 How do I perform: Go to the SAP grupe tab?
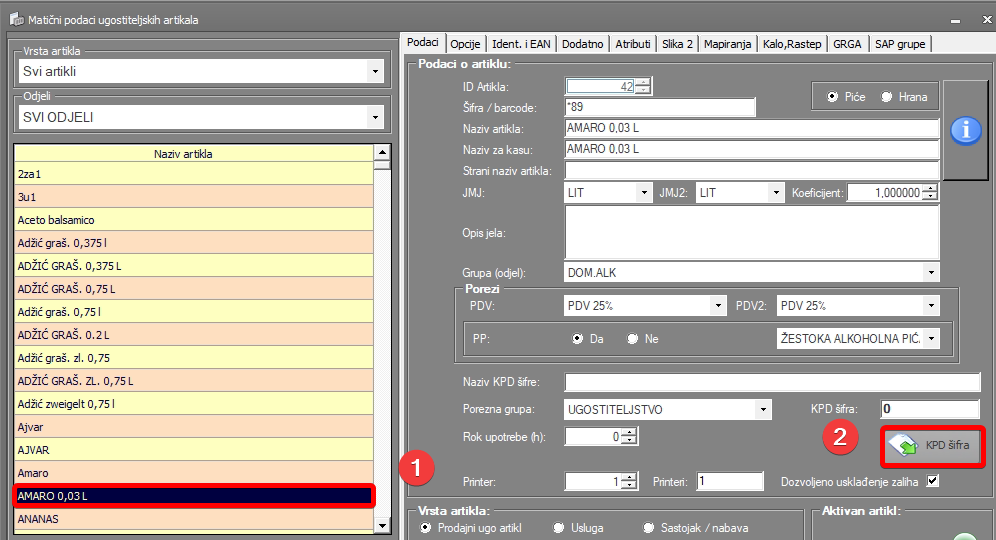(900, 44)
